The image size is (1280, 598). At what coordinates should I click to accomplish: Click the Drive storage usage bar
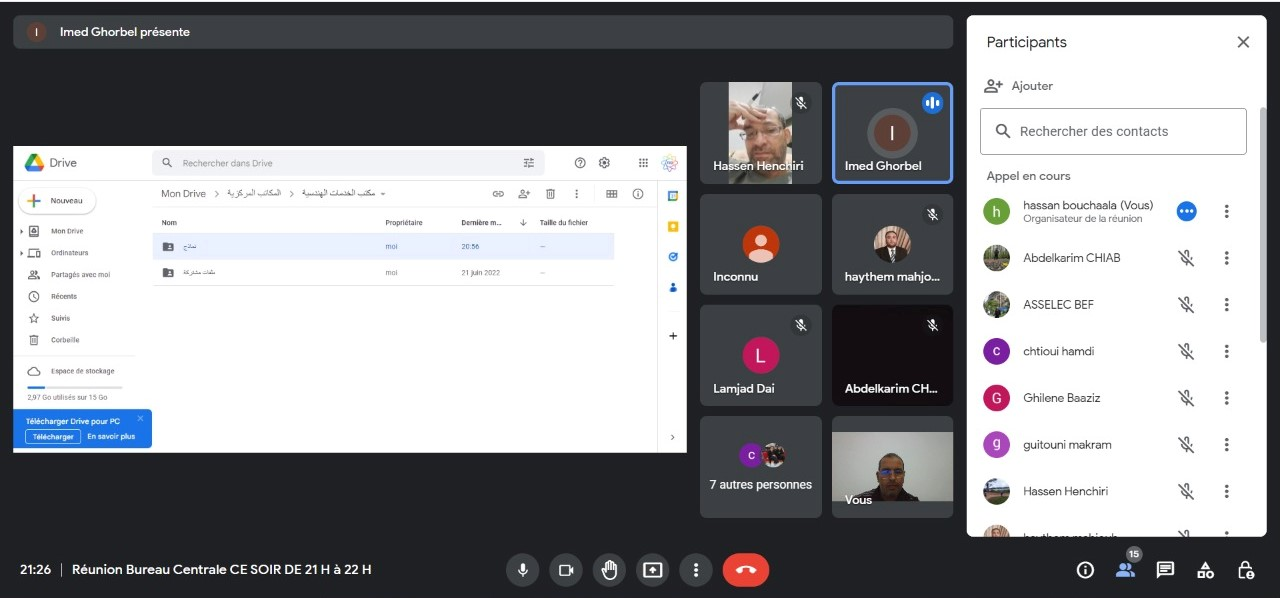(x=75, y=387)
